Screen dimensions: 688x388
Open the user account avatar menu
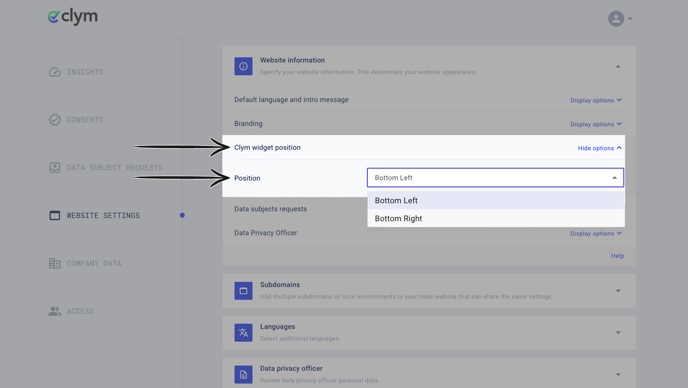point(620,18)
